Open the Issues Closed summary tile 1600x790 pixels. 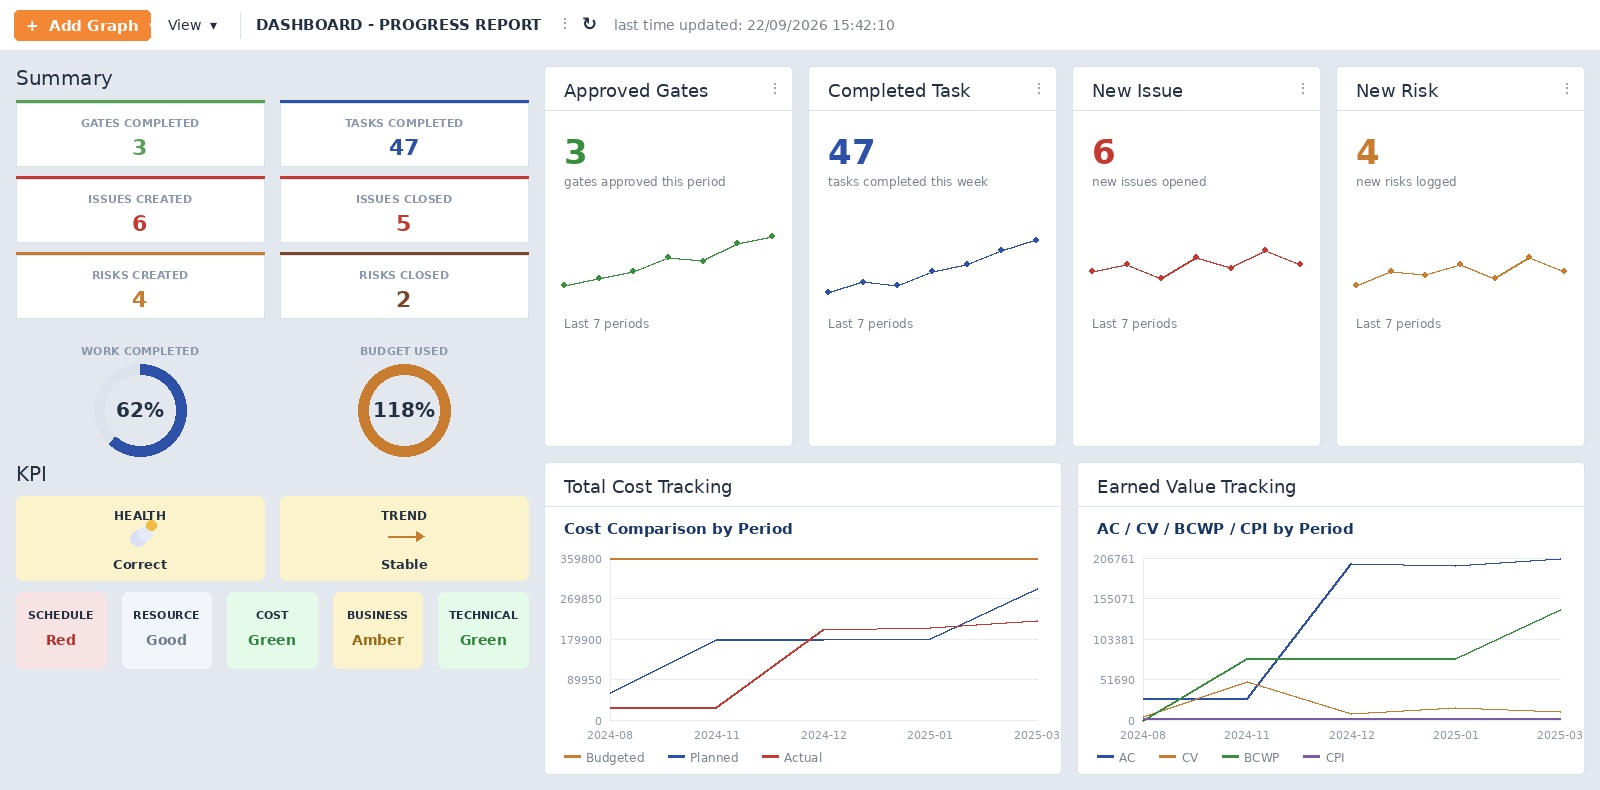point(404,209)
